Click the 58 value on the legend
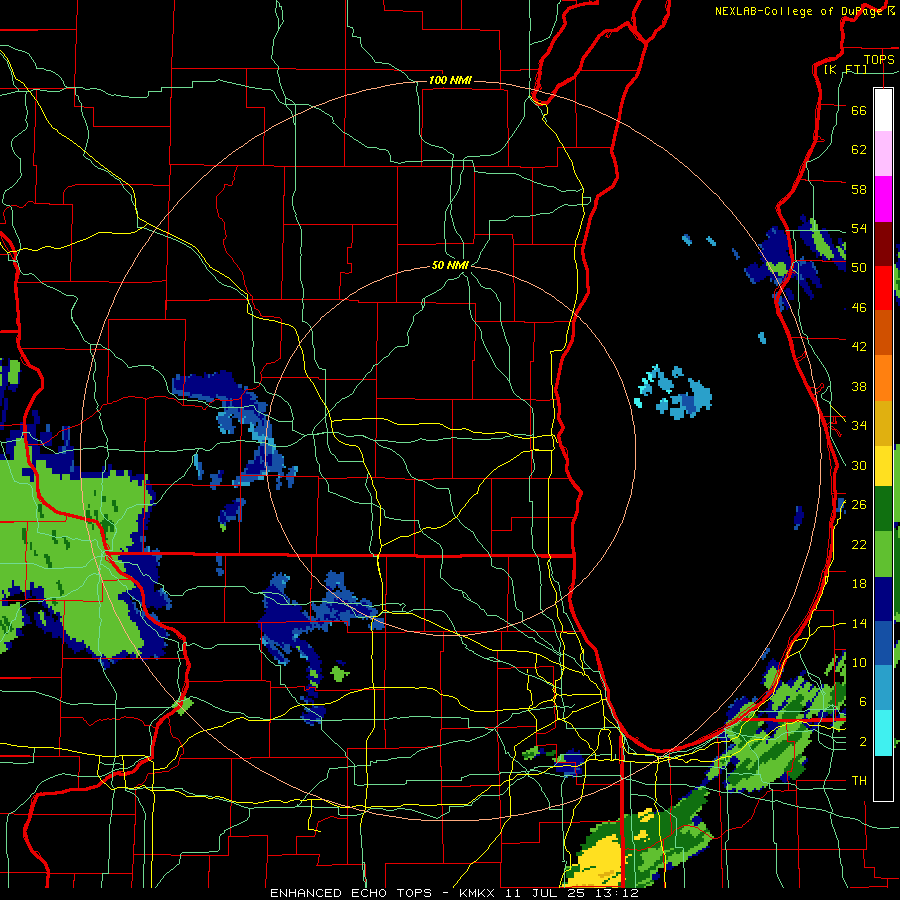Viewport: 900px width, 900px height. coord(859,189)
